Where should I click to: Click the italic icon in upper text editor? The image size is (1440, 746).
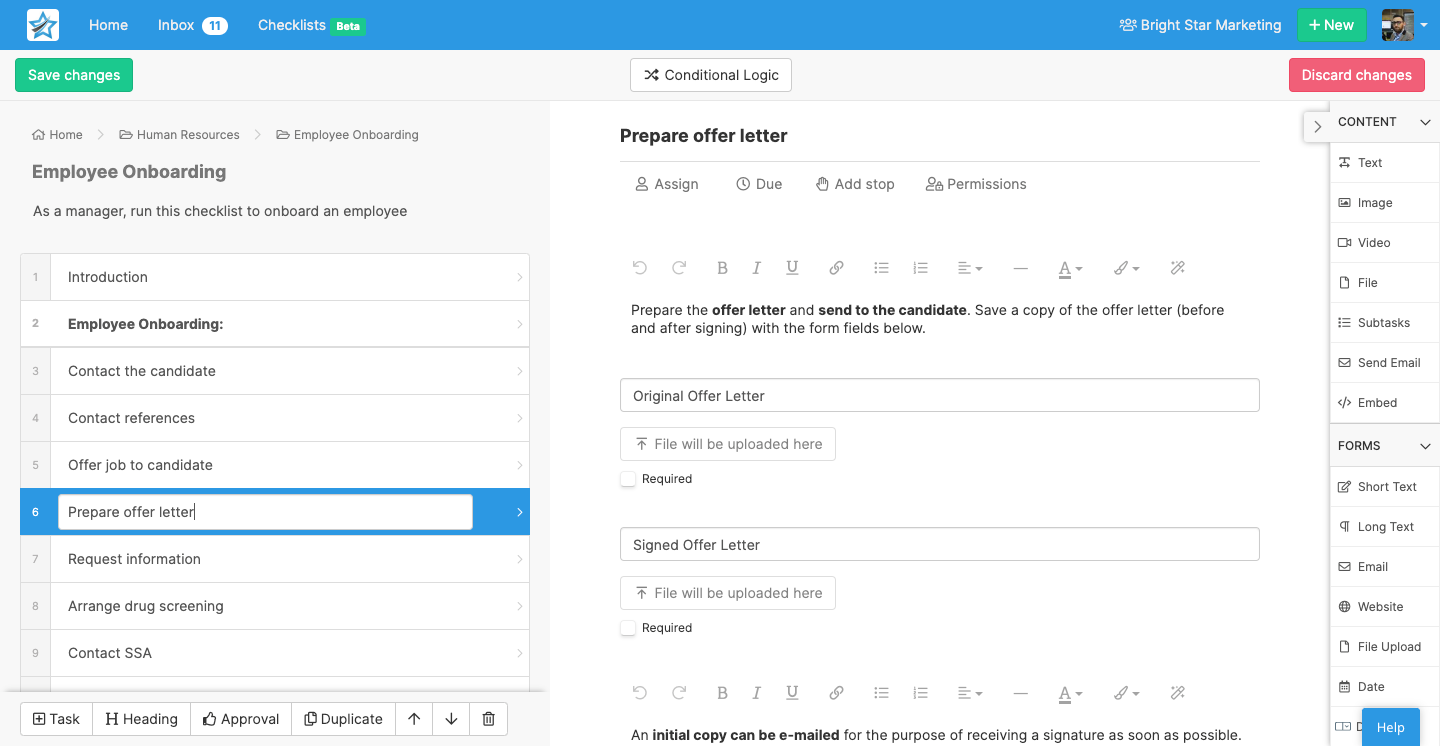tap(756, 268)
